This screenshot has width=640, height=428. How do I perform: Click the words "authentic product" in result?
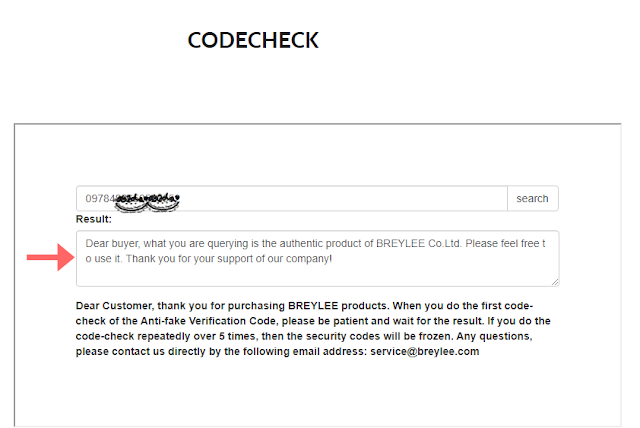(x=320, y=244)
